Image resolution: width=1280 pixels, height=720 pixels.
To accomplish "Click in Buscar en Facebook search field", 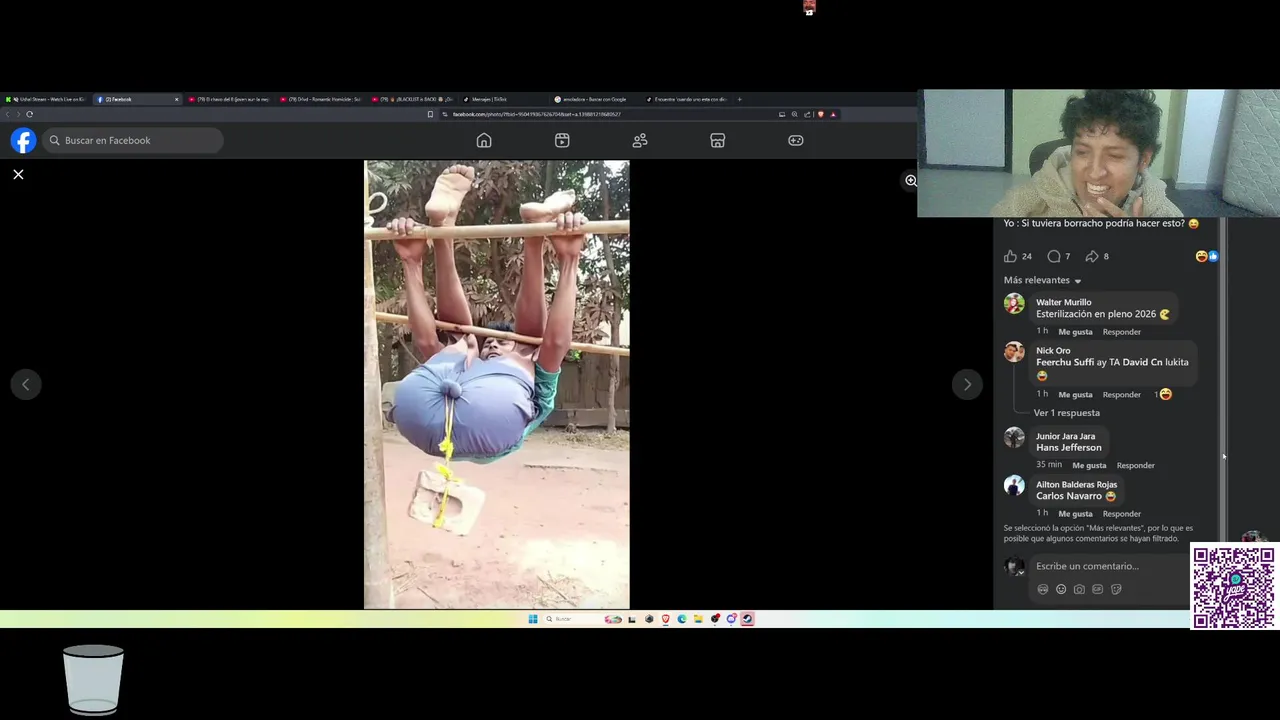I will pos(132,140).
